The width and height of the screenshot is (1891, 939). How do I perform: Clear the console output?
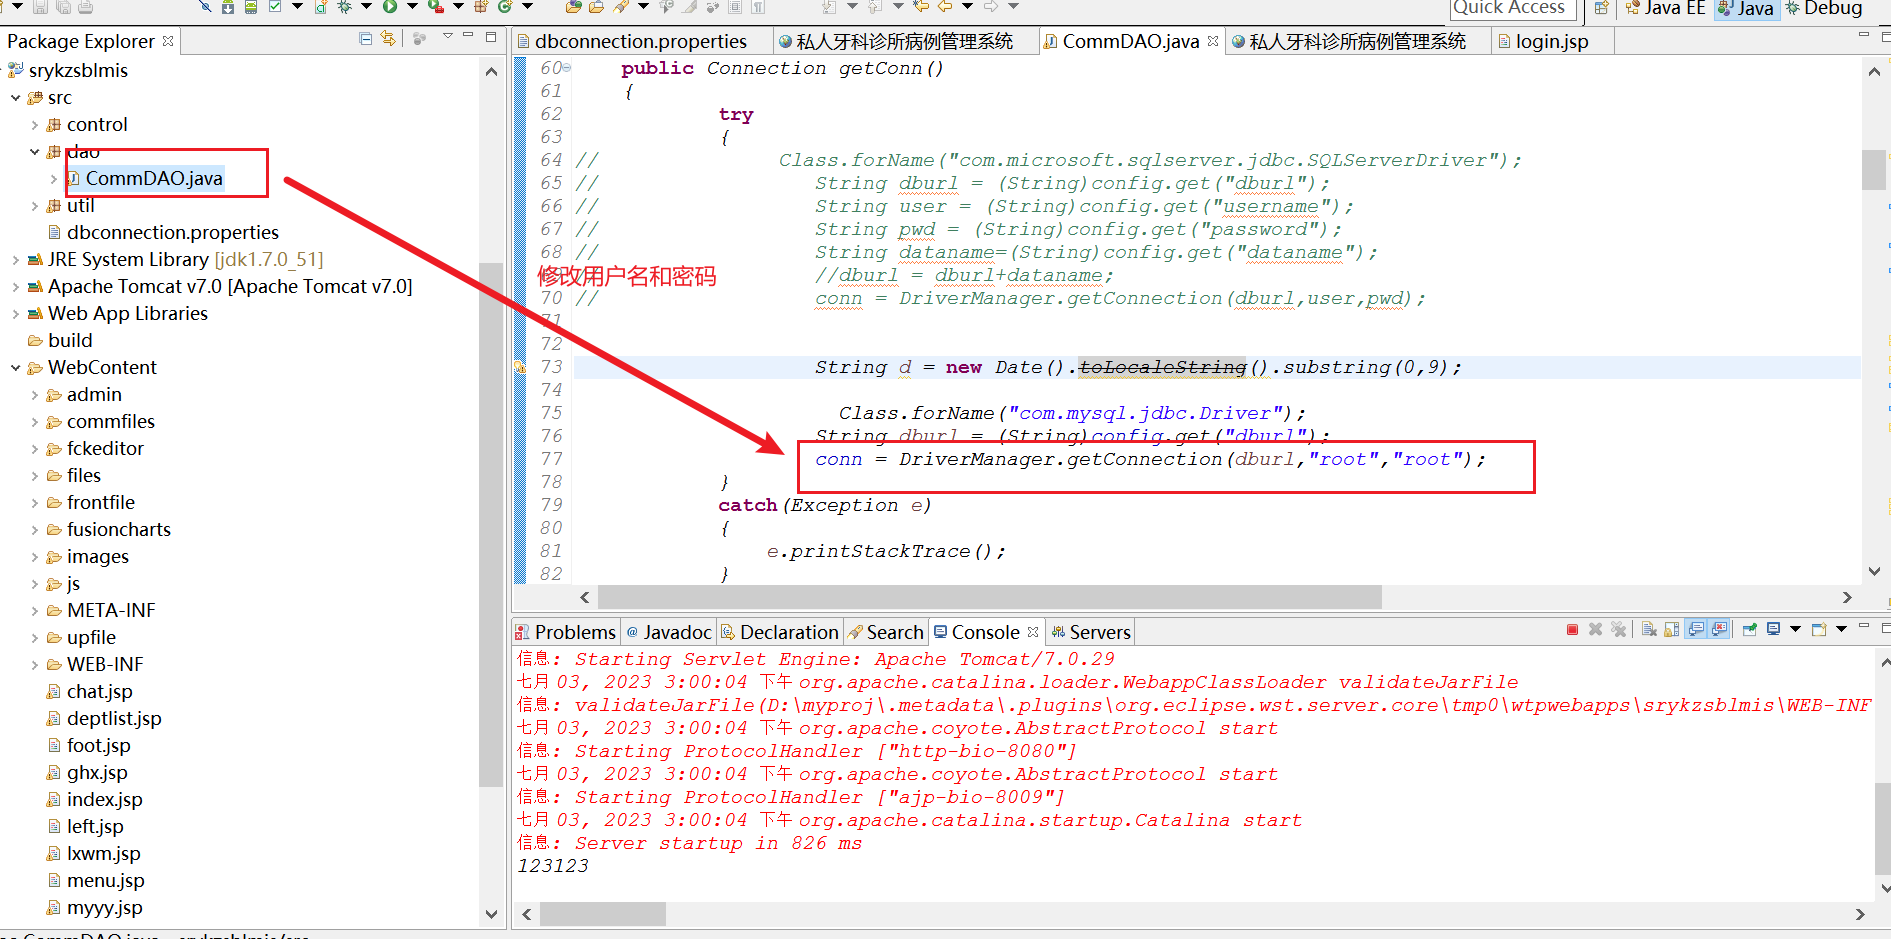click(x=1649, y=630)
